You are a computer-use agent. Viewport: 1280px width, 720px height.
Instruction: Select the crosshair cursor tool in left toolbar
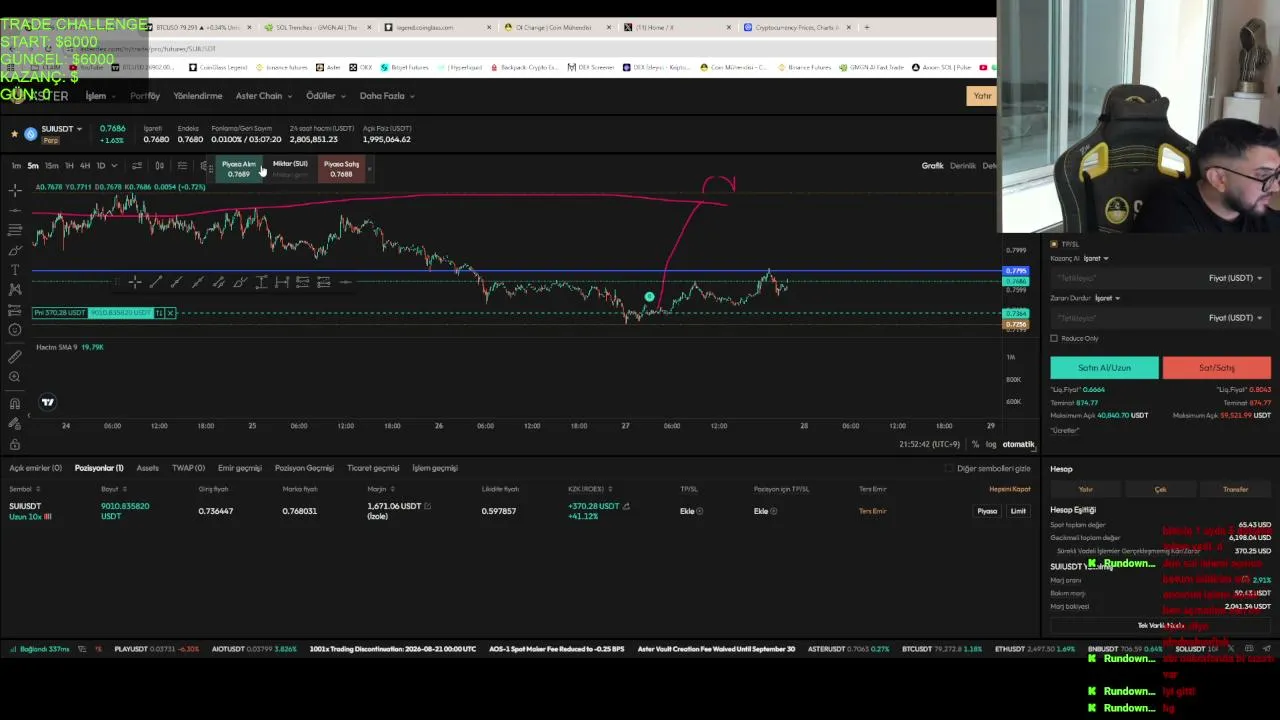[14, 190]
